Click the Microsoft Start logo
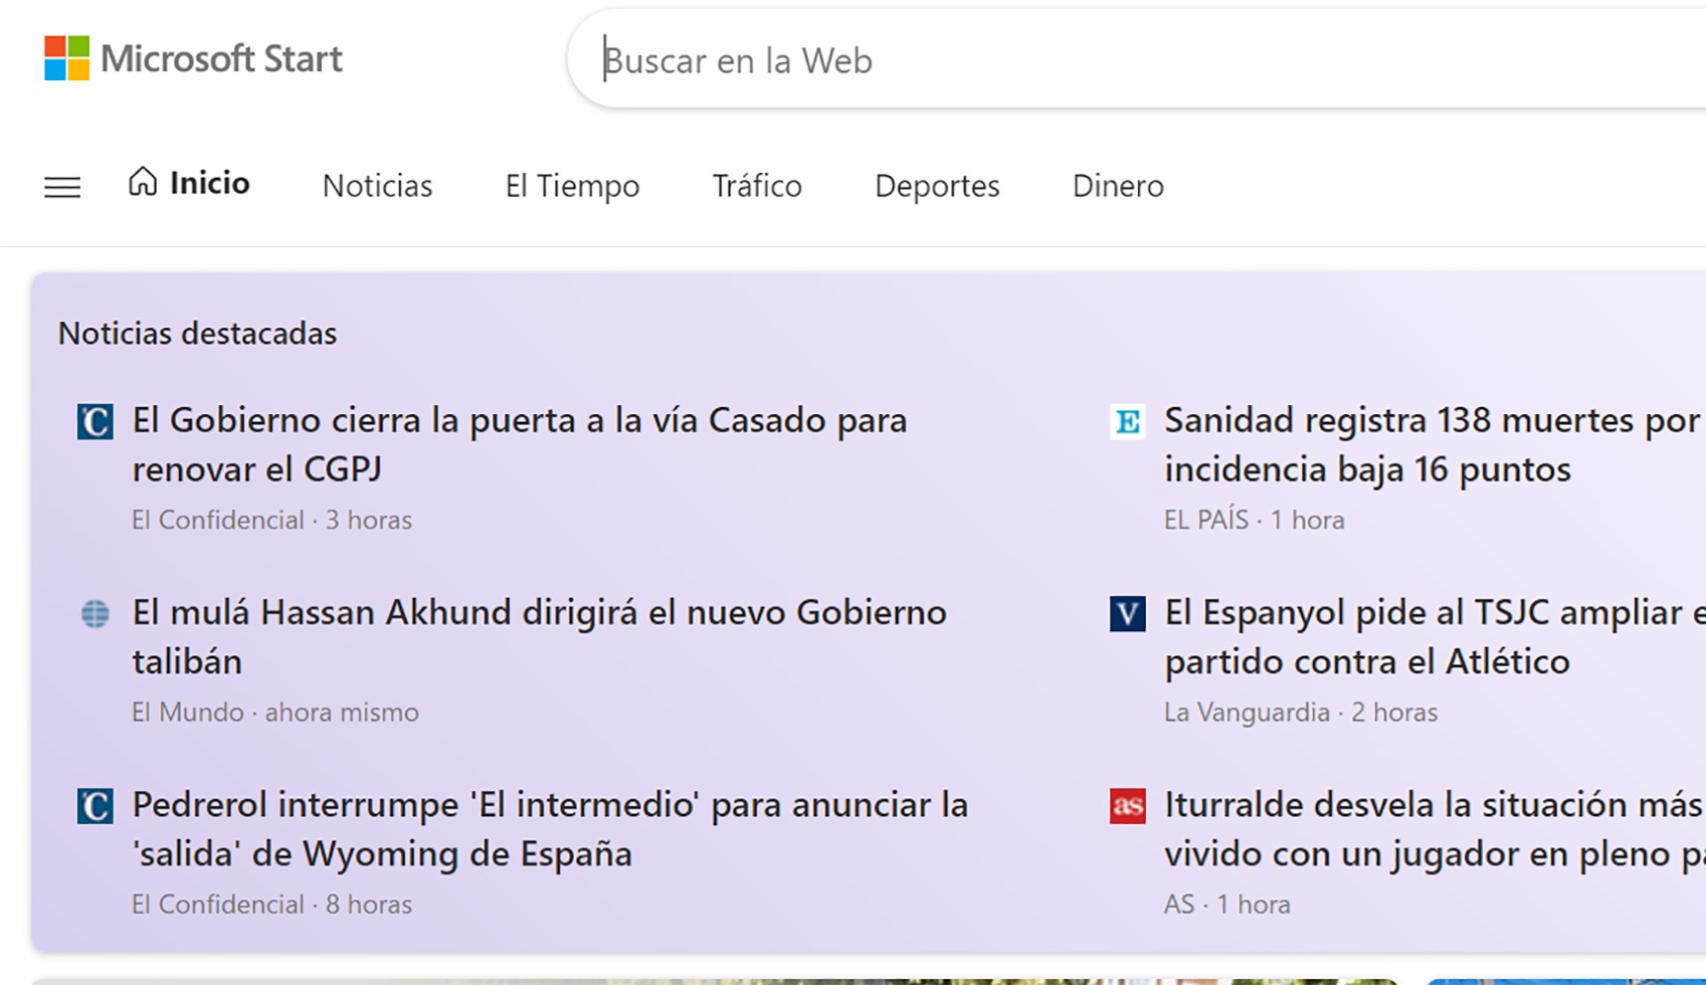 tap(192, 58)
